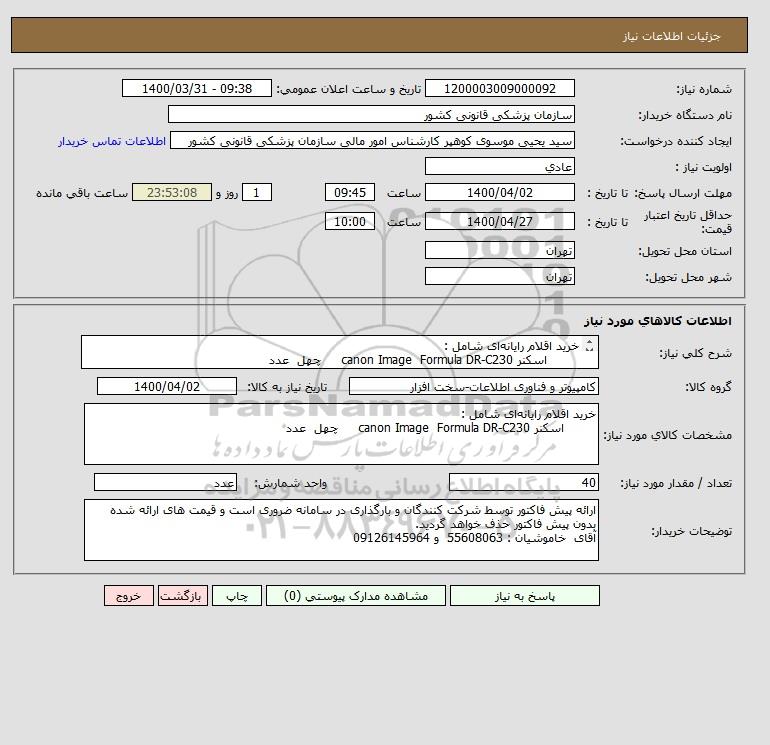Click the توضیحات خریدار text area
This screenshot has height=745, width=770.
[341, 530]
